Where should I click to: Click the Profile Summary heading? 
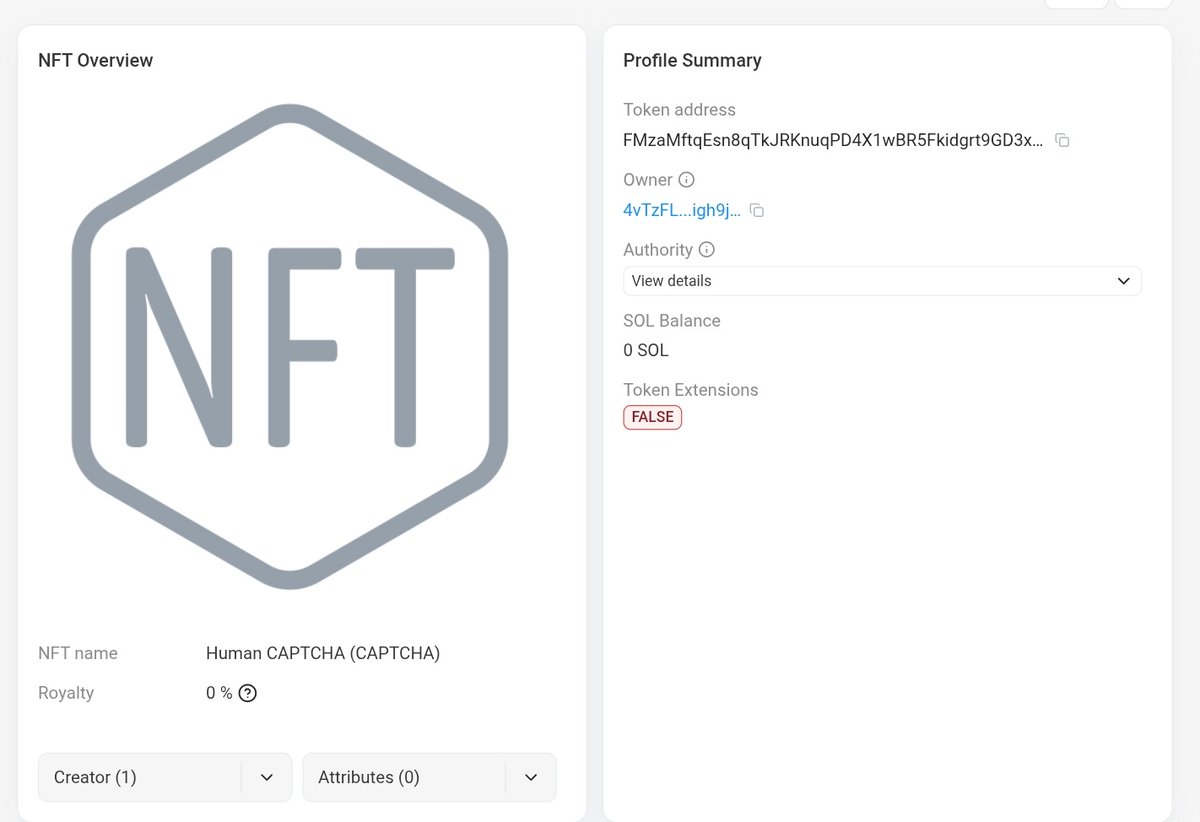pyautogui.click(x=692, y=60)
